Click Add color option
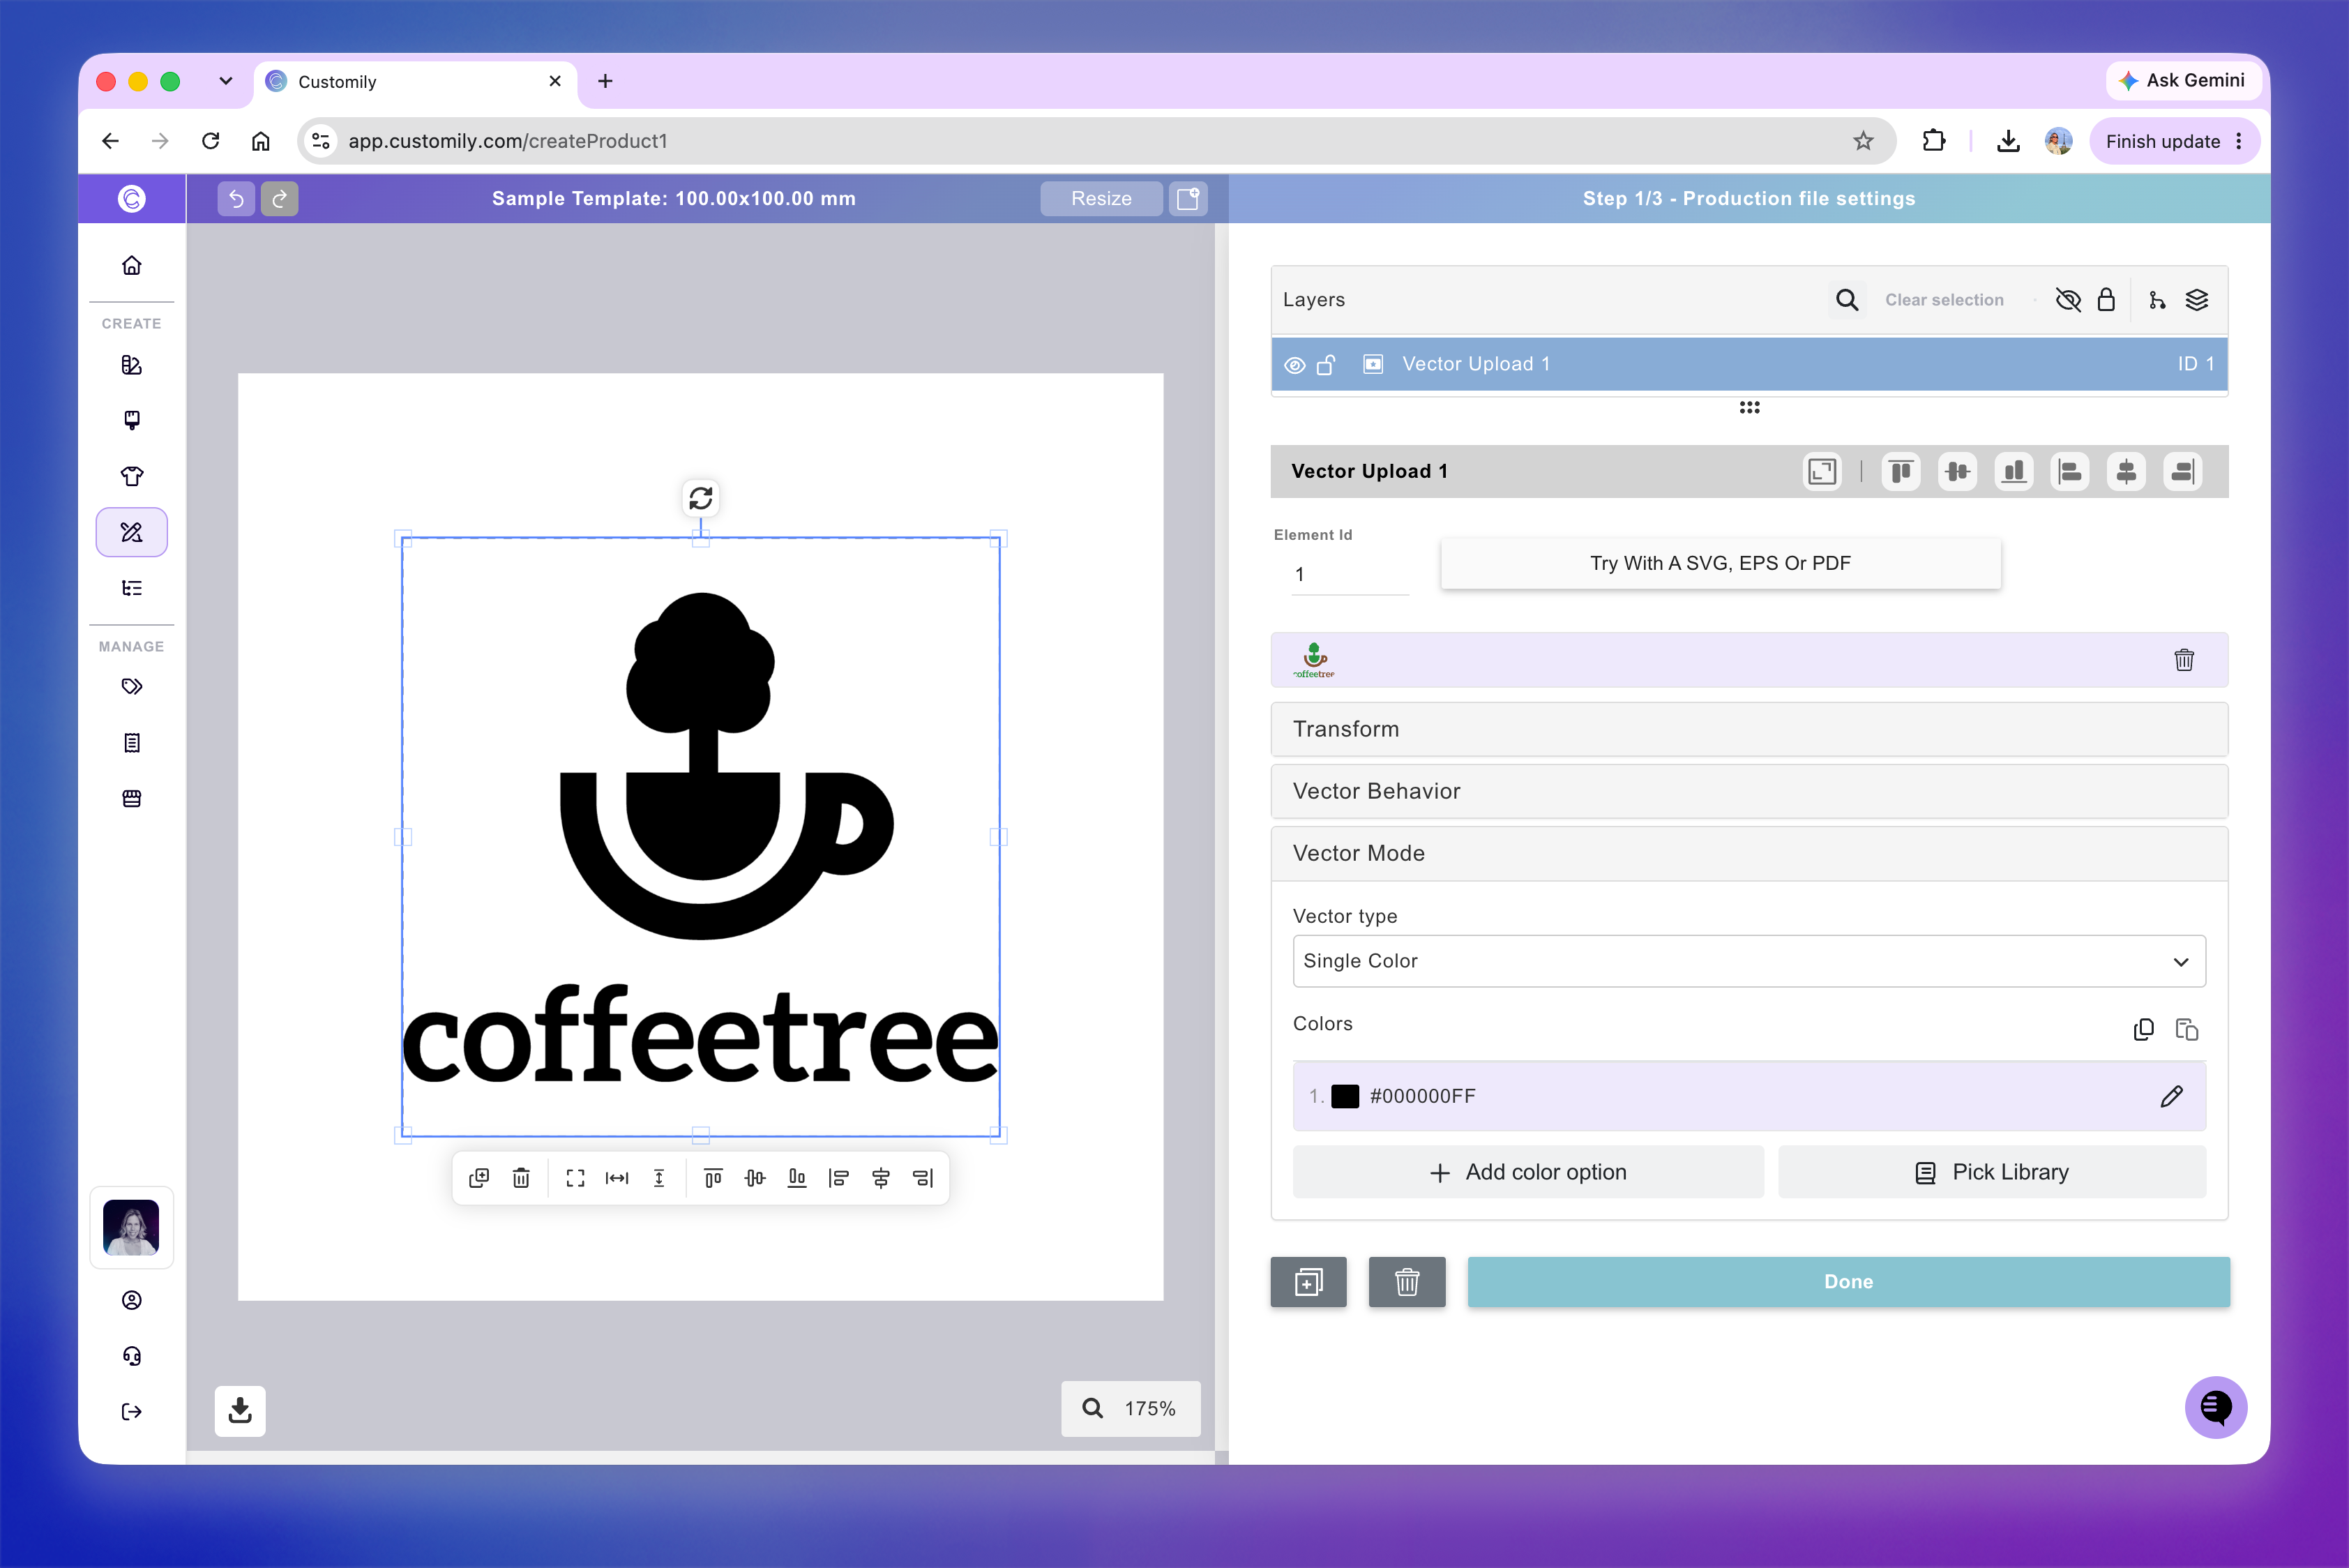This screenshot has width=2349, height=1568. (x=1528, y=1172)
